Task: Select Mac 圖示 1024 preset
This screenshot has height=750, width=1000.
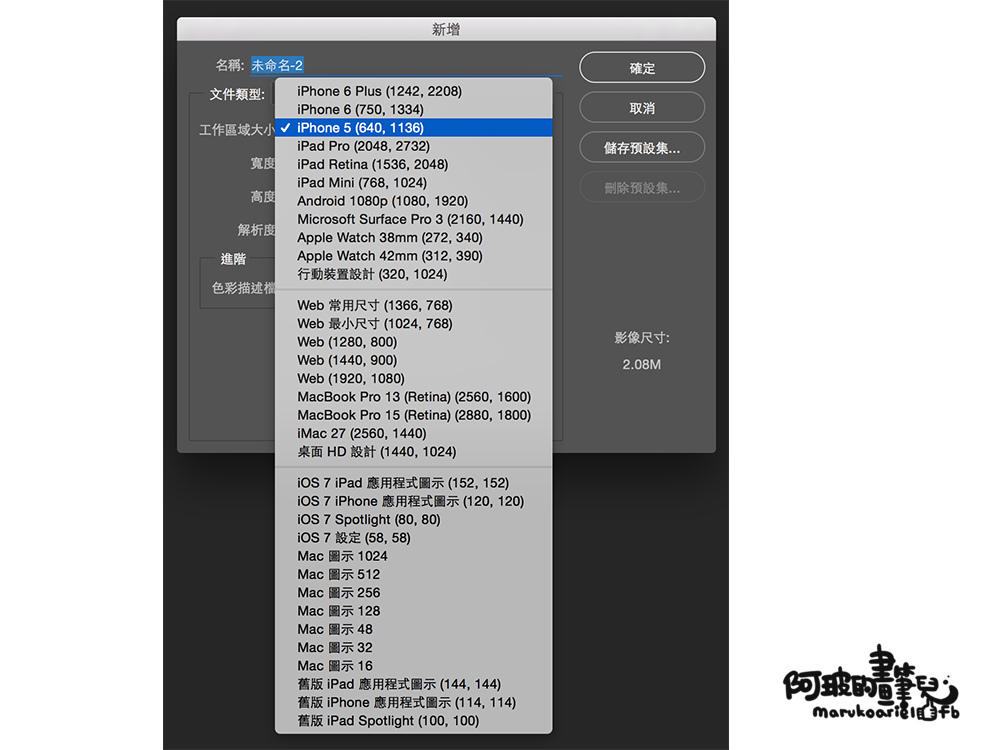Action: click(413, 556)
